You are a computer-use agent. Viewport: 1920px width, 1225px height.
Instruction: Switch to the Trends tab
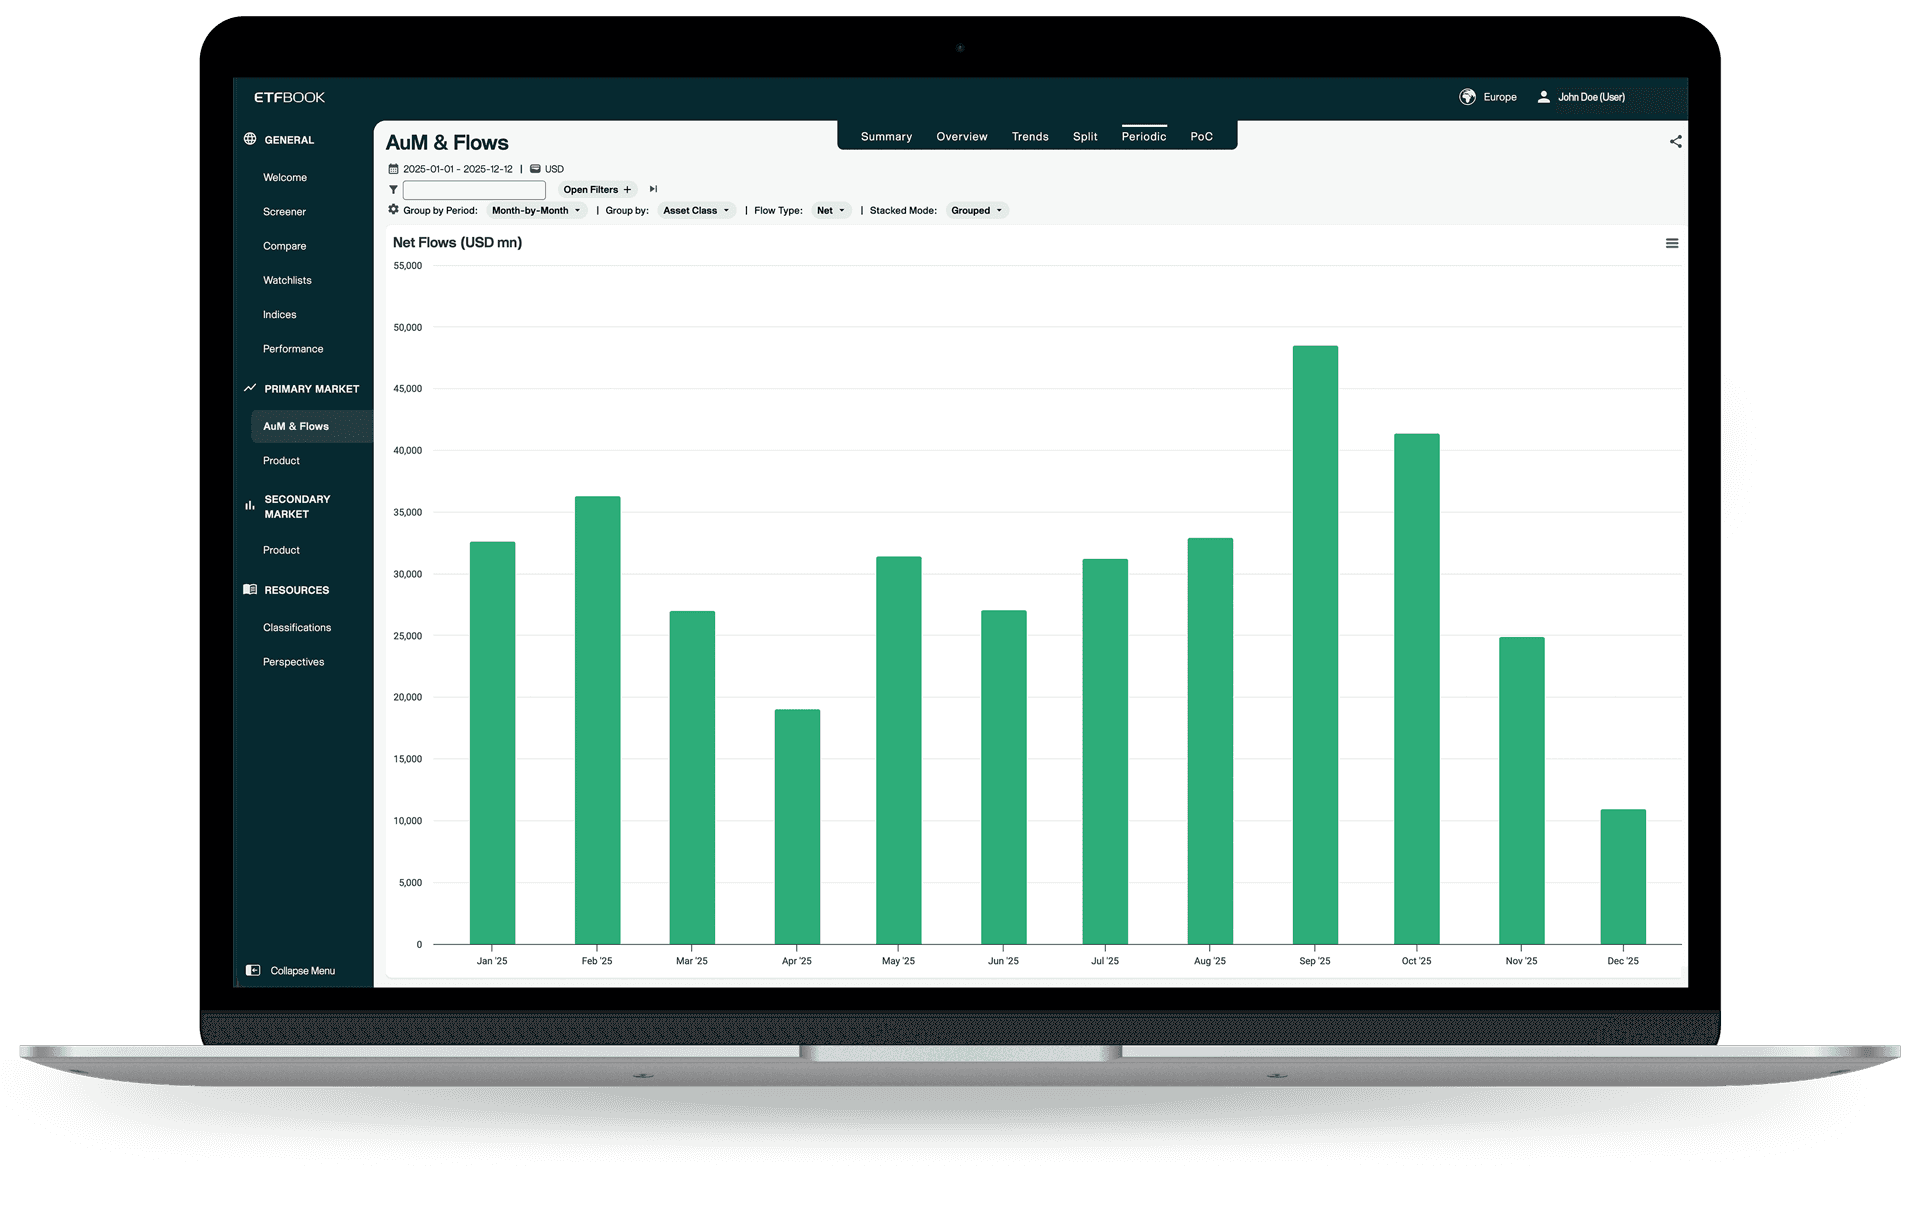[x=1029, y=137]
